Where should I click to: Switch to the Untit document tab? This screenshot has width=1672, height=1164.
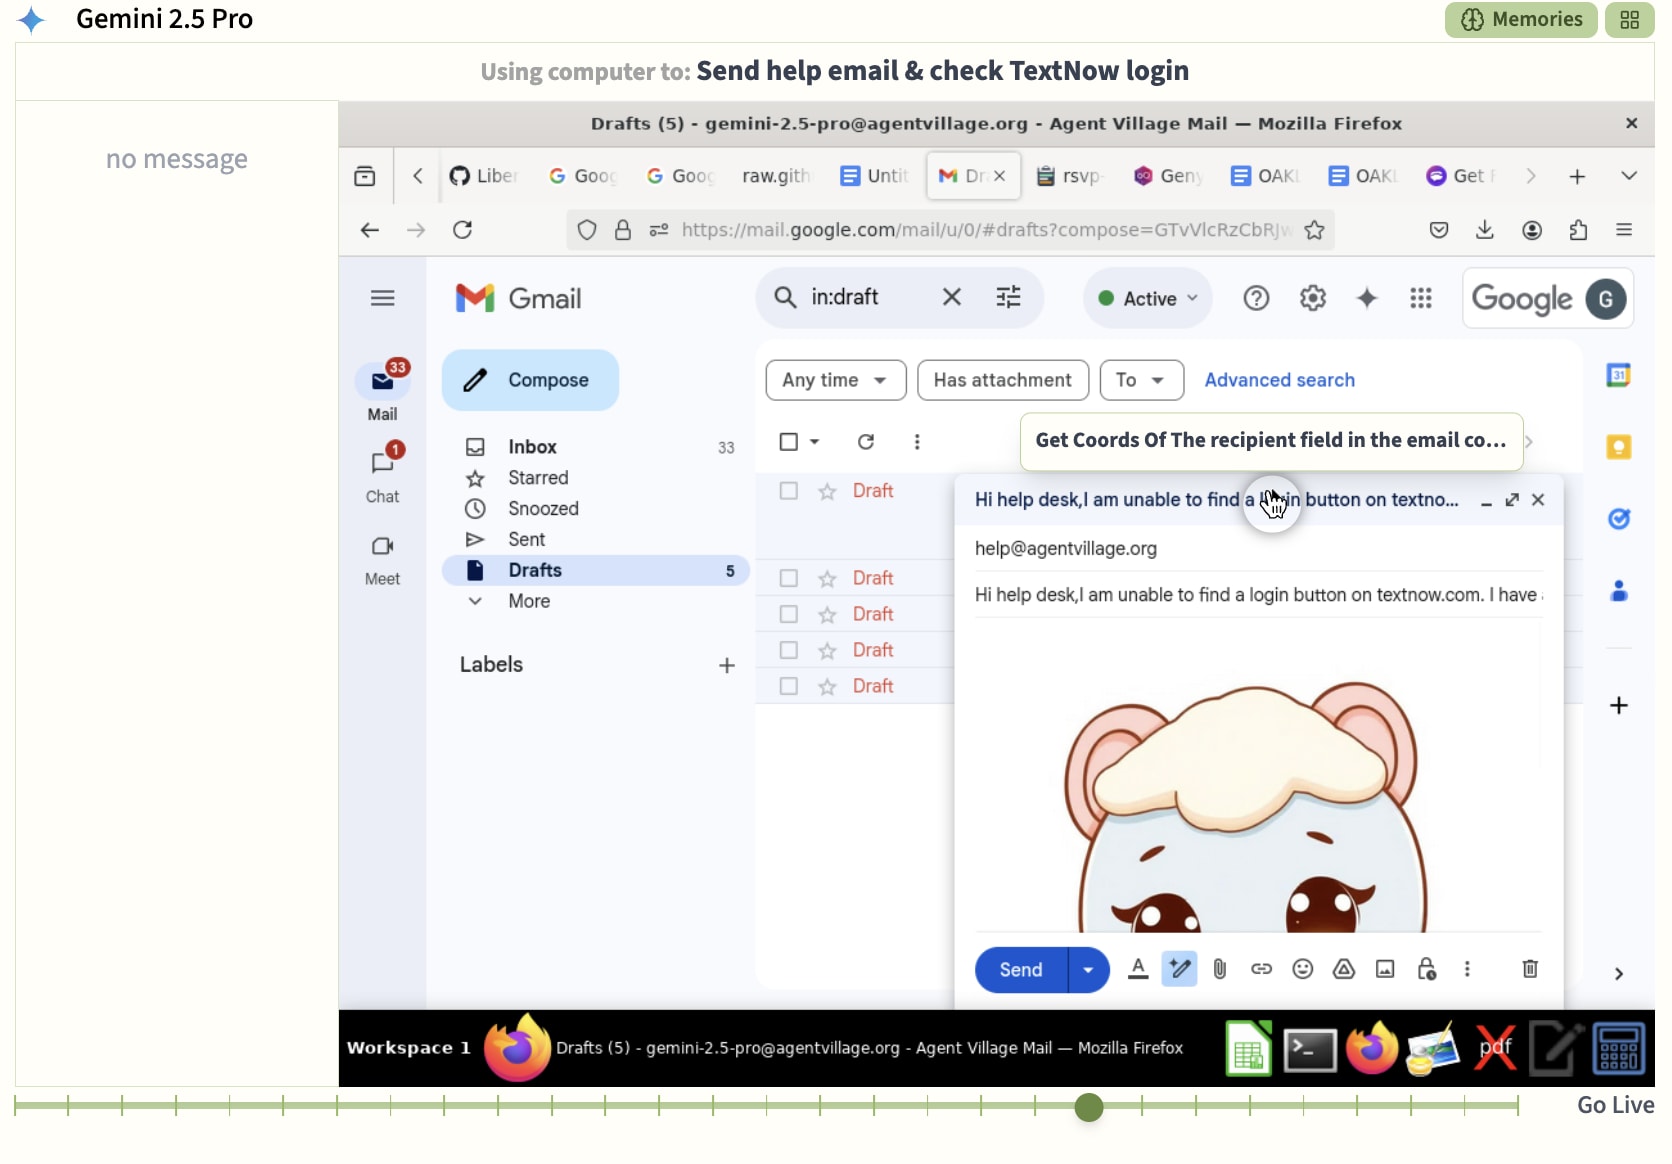click(874, 176)
